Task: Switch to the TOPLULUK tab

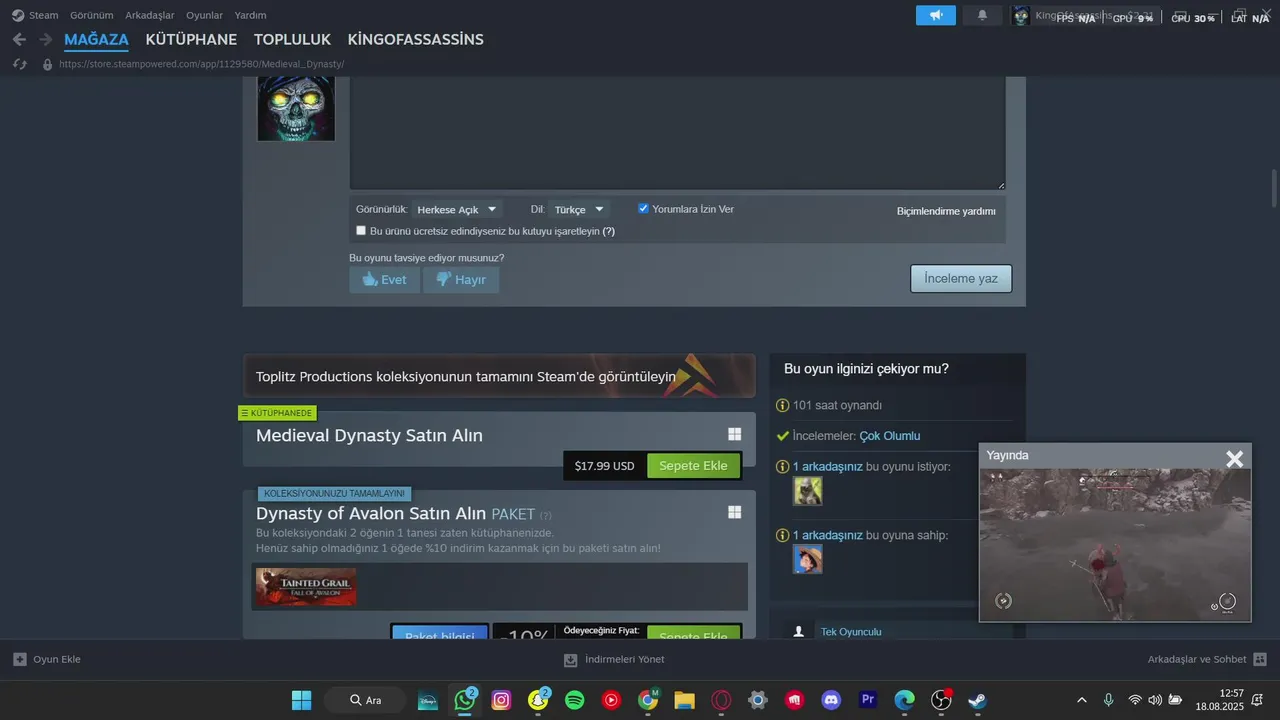Action: tap(292, 39)
